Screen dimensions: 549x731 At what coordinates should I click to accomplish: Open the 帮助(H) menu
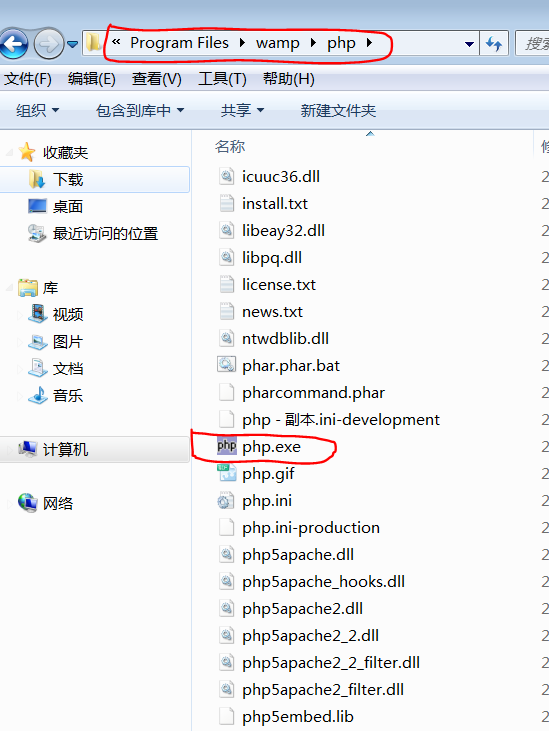[x=288, y=79]
